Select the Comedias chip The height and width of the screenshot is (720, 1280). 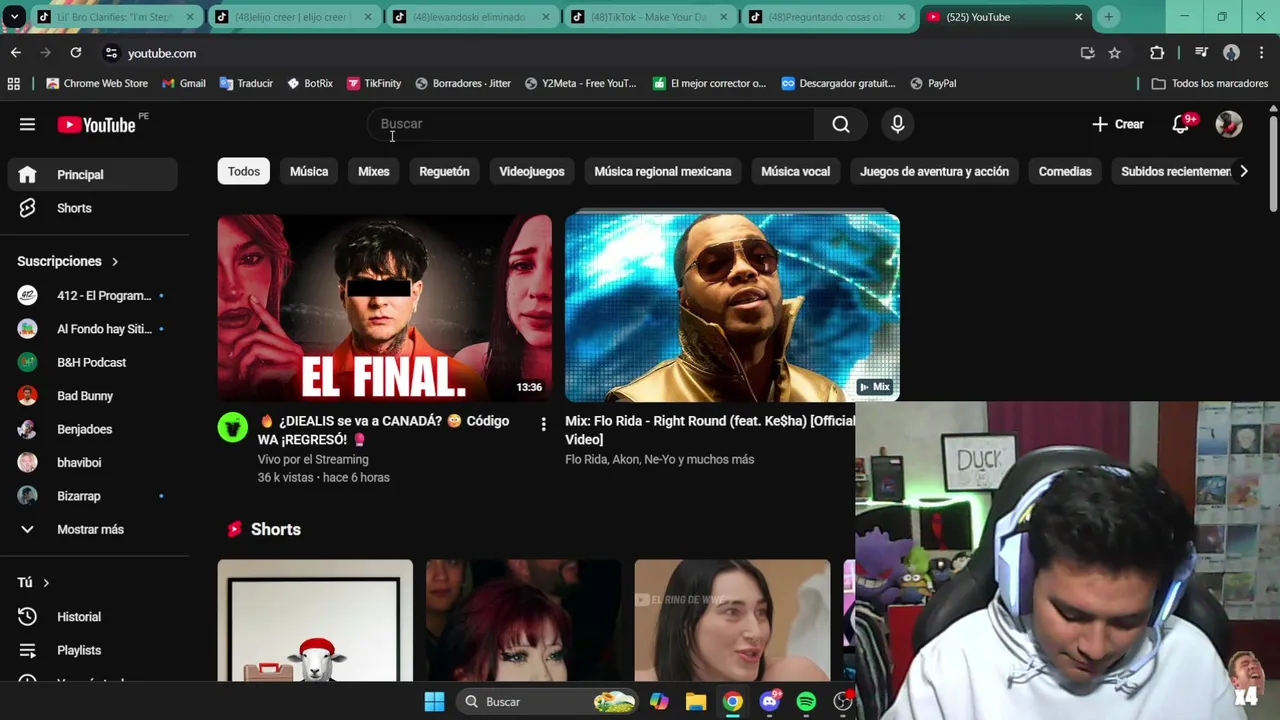click(1065, 171)
